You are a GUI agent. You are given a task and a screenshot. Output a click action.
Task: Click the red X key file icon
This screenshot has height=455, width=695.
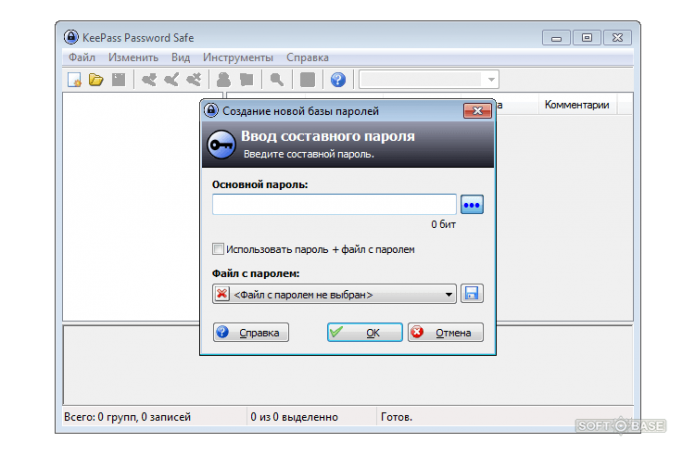point(222,294)
